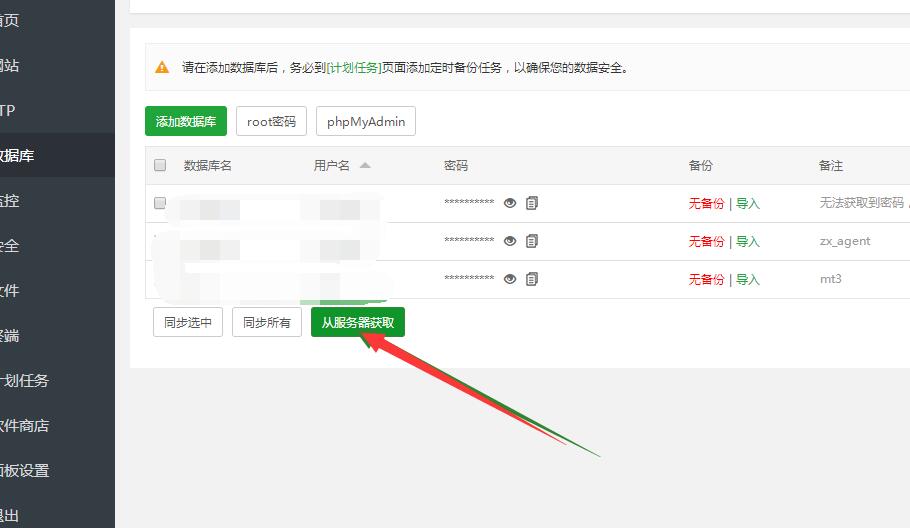The image size is (910, 528).
Task: Show password for the zx_agent database row
Action: click(x=510, y=241)
